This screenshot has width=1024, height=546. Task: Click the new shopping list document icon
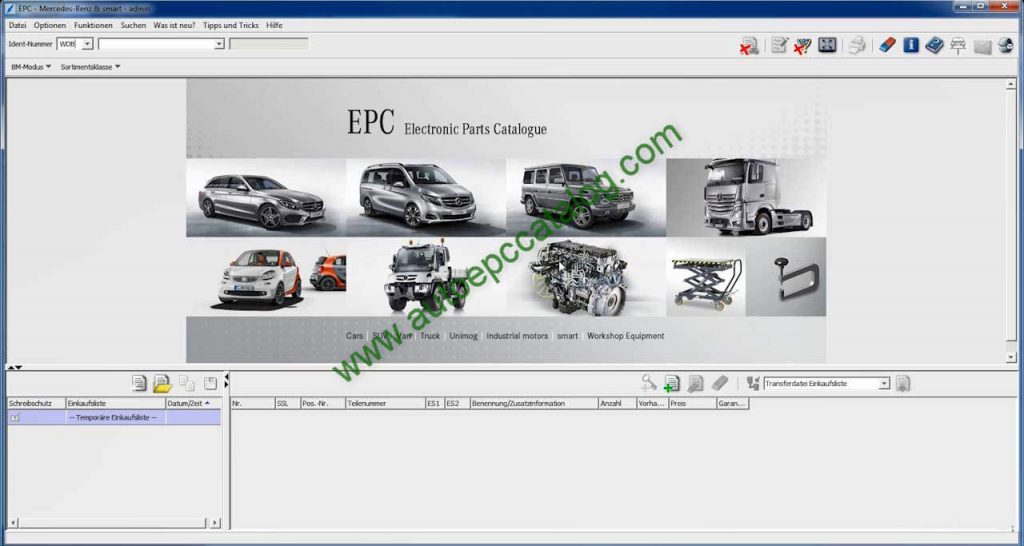click(x=139, y=383)
